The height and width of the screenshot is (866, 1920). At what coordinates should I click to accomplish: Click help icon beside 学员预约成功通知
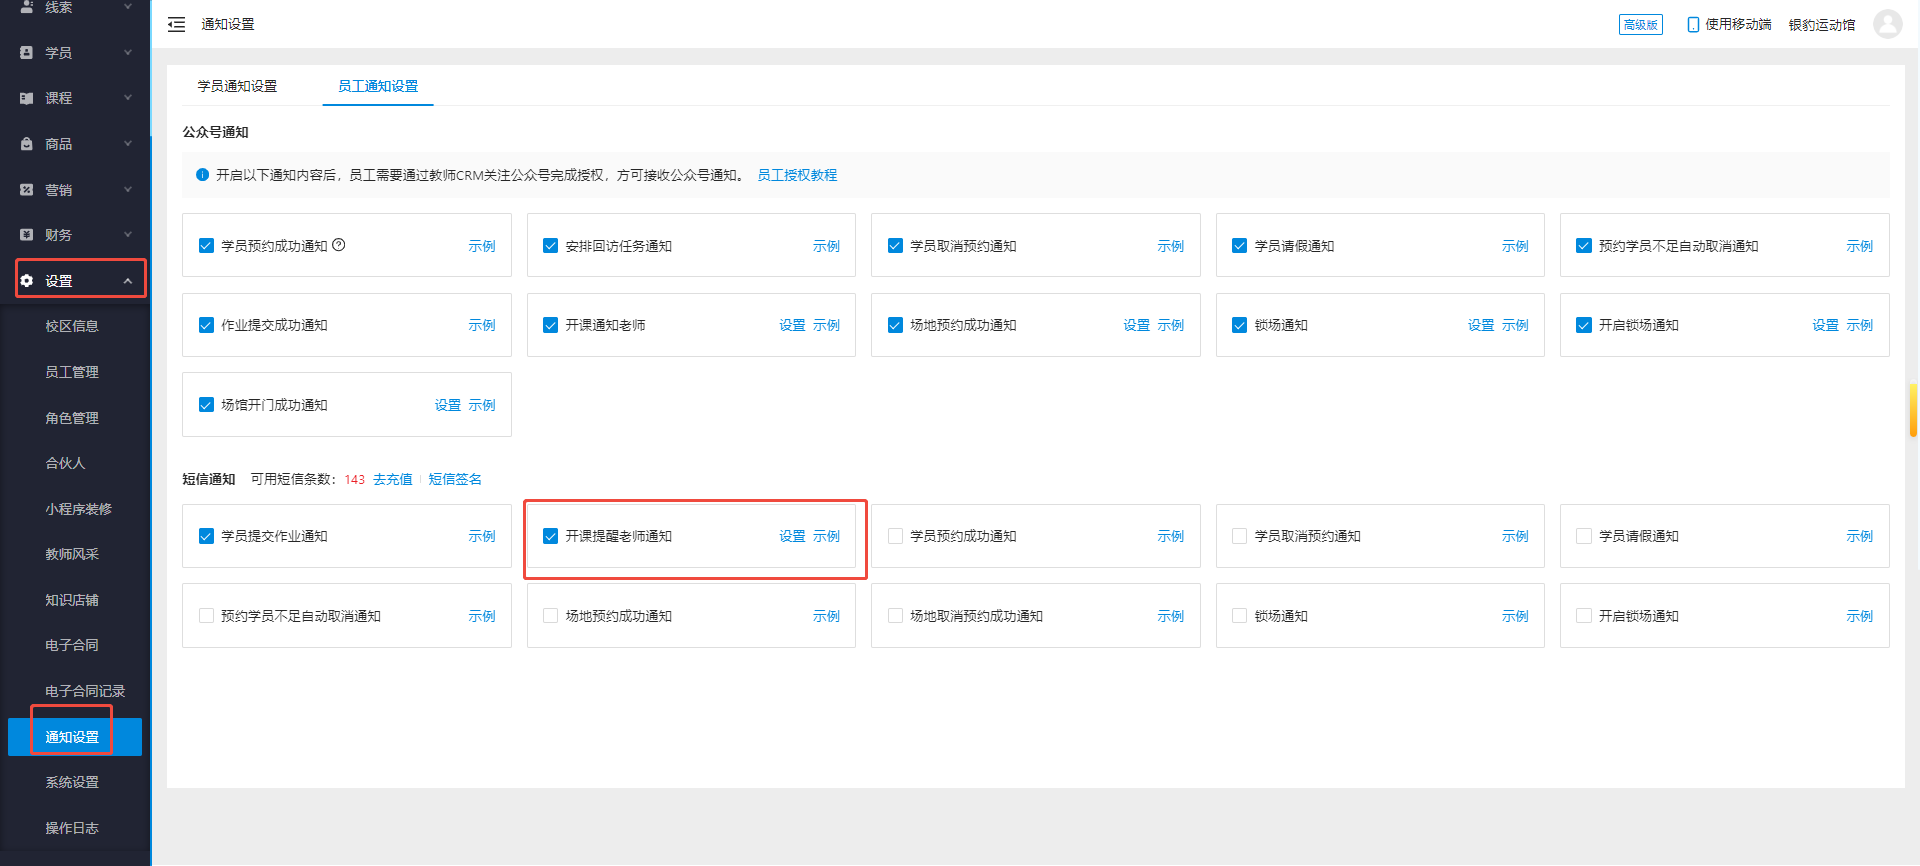[339, 245]
